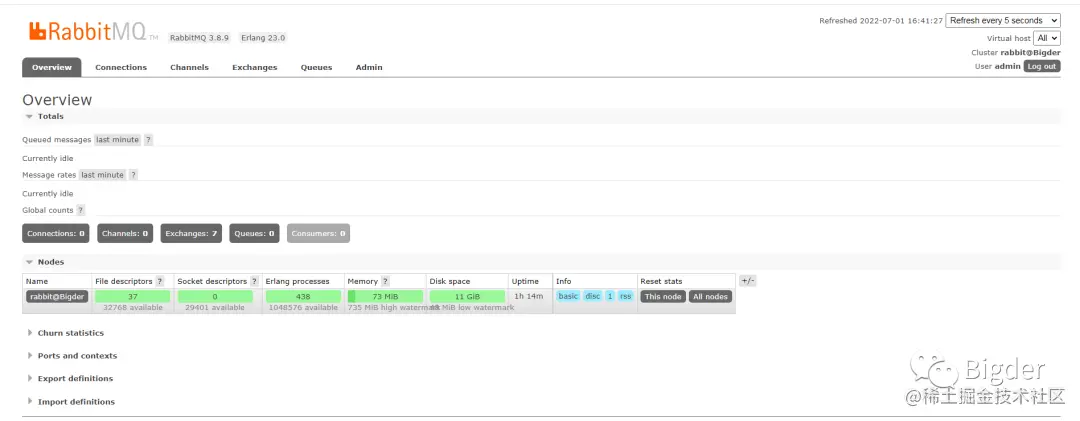The width and height of the screenshot is (1080, 421).
Task: Log out of admin user
Action: [1042, 66]
